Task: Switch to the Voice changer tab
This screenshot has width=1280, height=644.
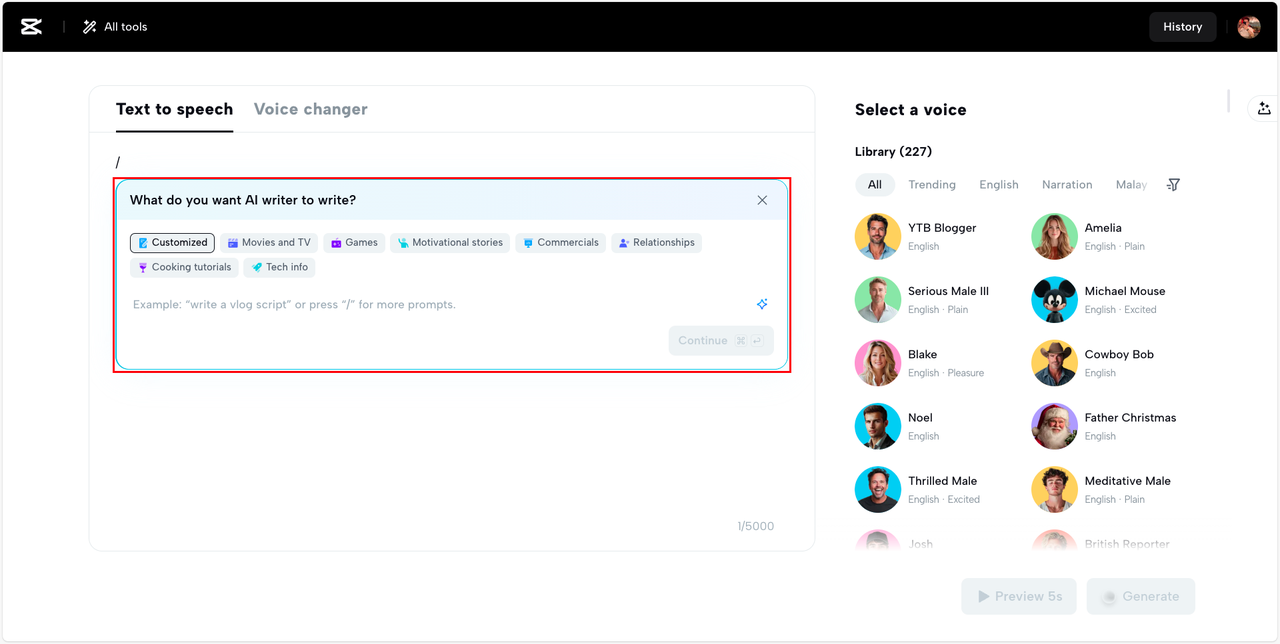Action: pyautogui.click(x=310, y=109)
